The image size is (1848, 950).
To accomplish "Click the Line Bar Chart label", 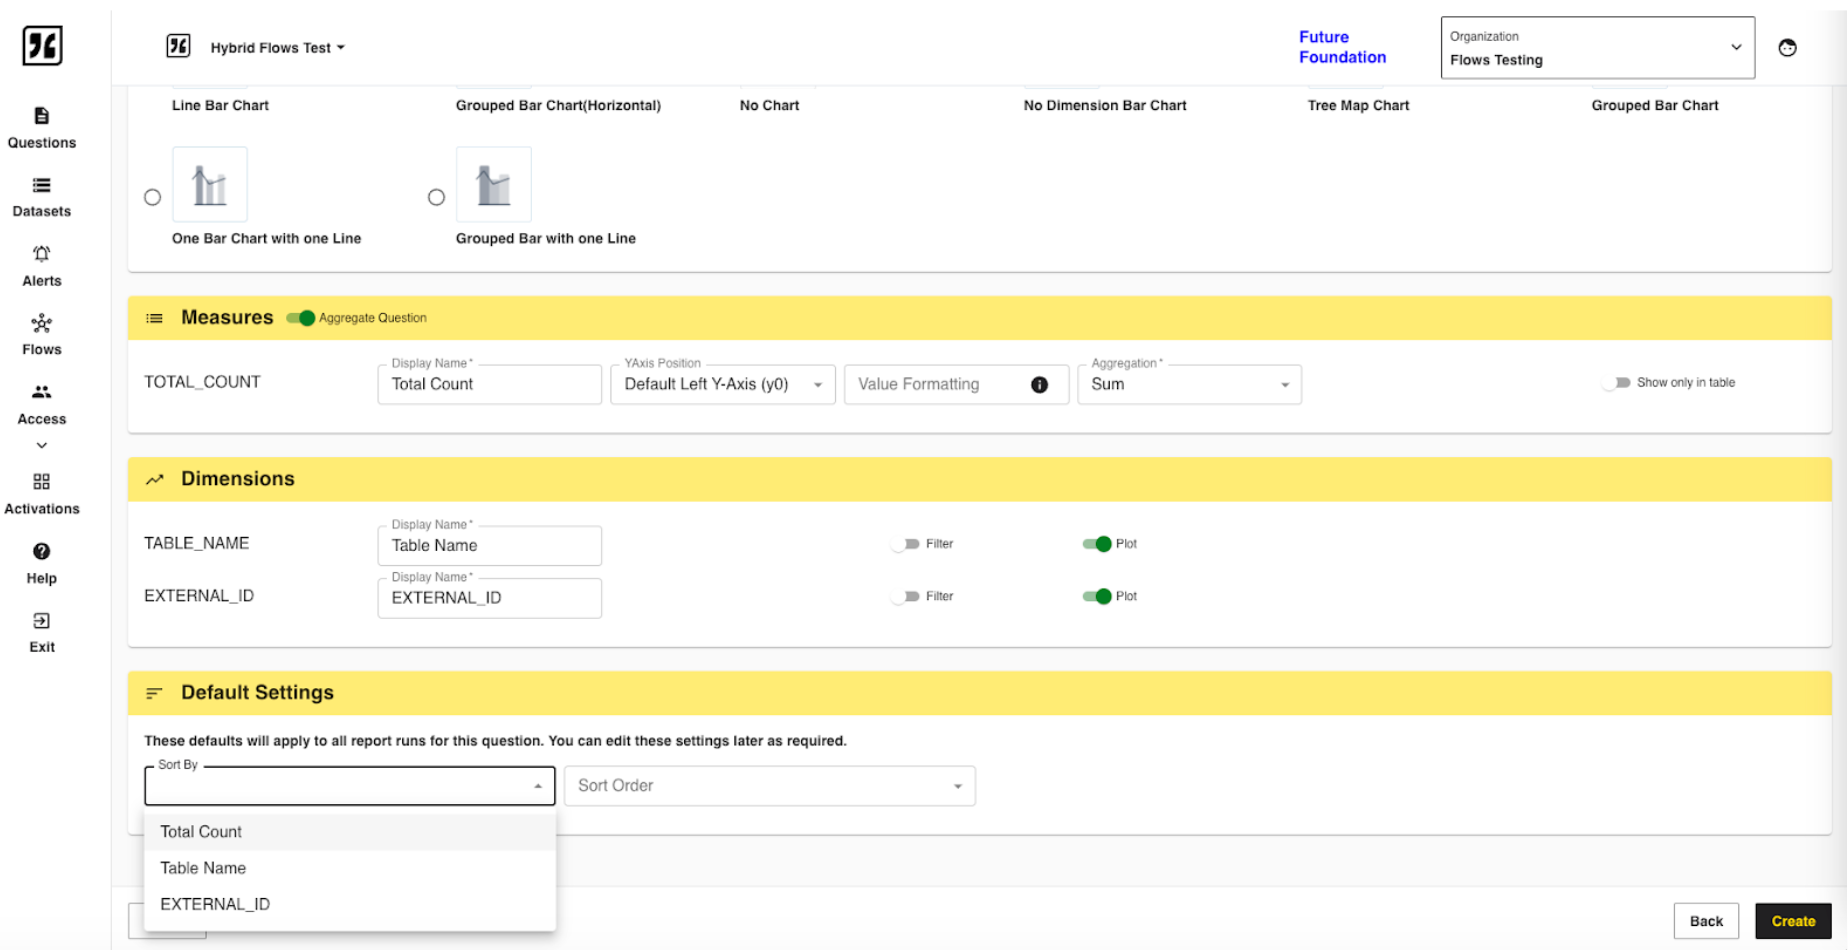I will click(x=220, y=106).
